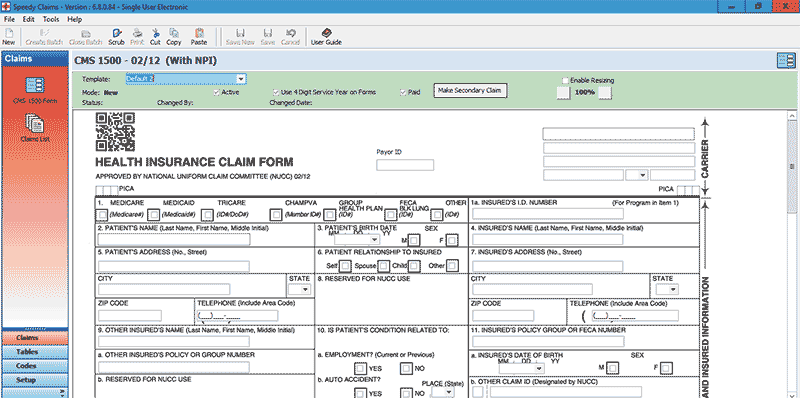
Task: Check the Group Health Plan box
Action: click(330, 215)
